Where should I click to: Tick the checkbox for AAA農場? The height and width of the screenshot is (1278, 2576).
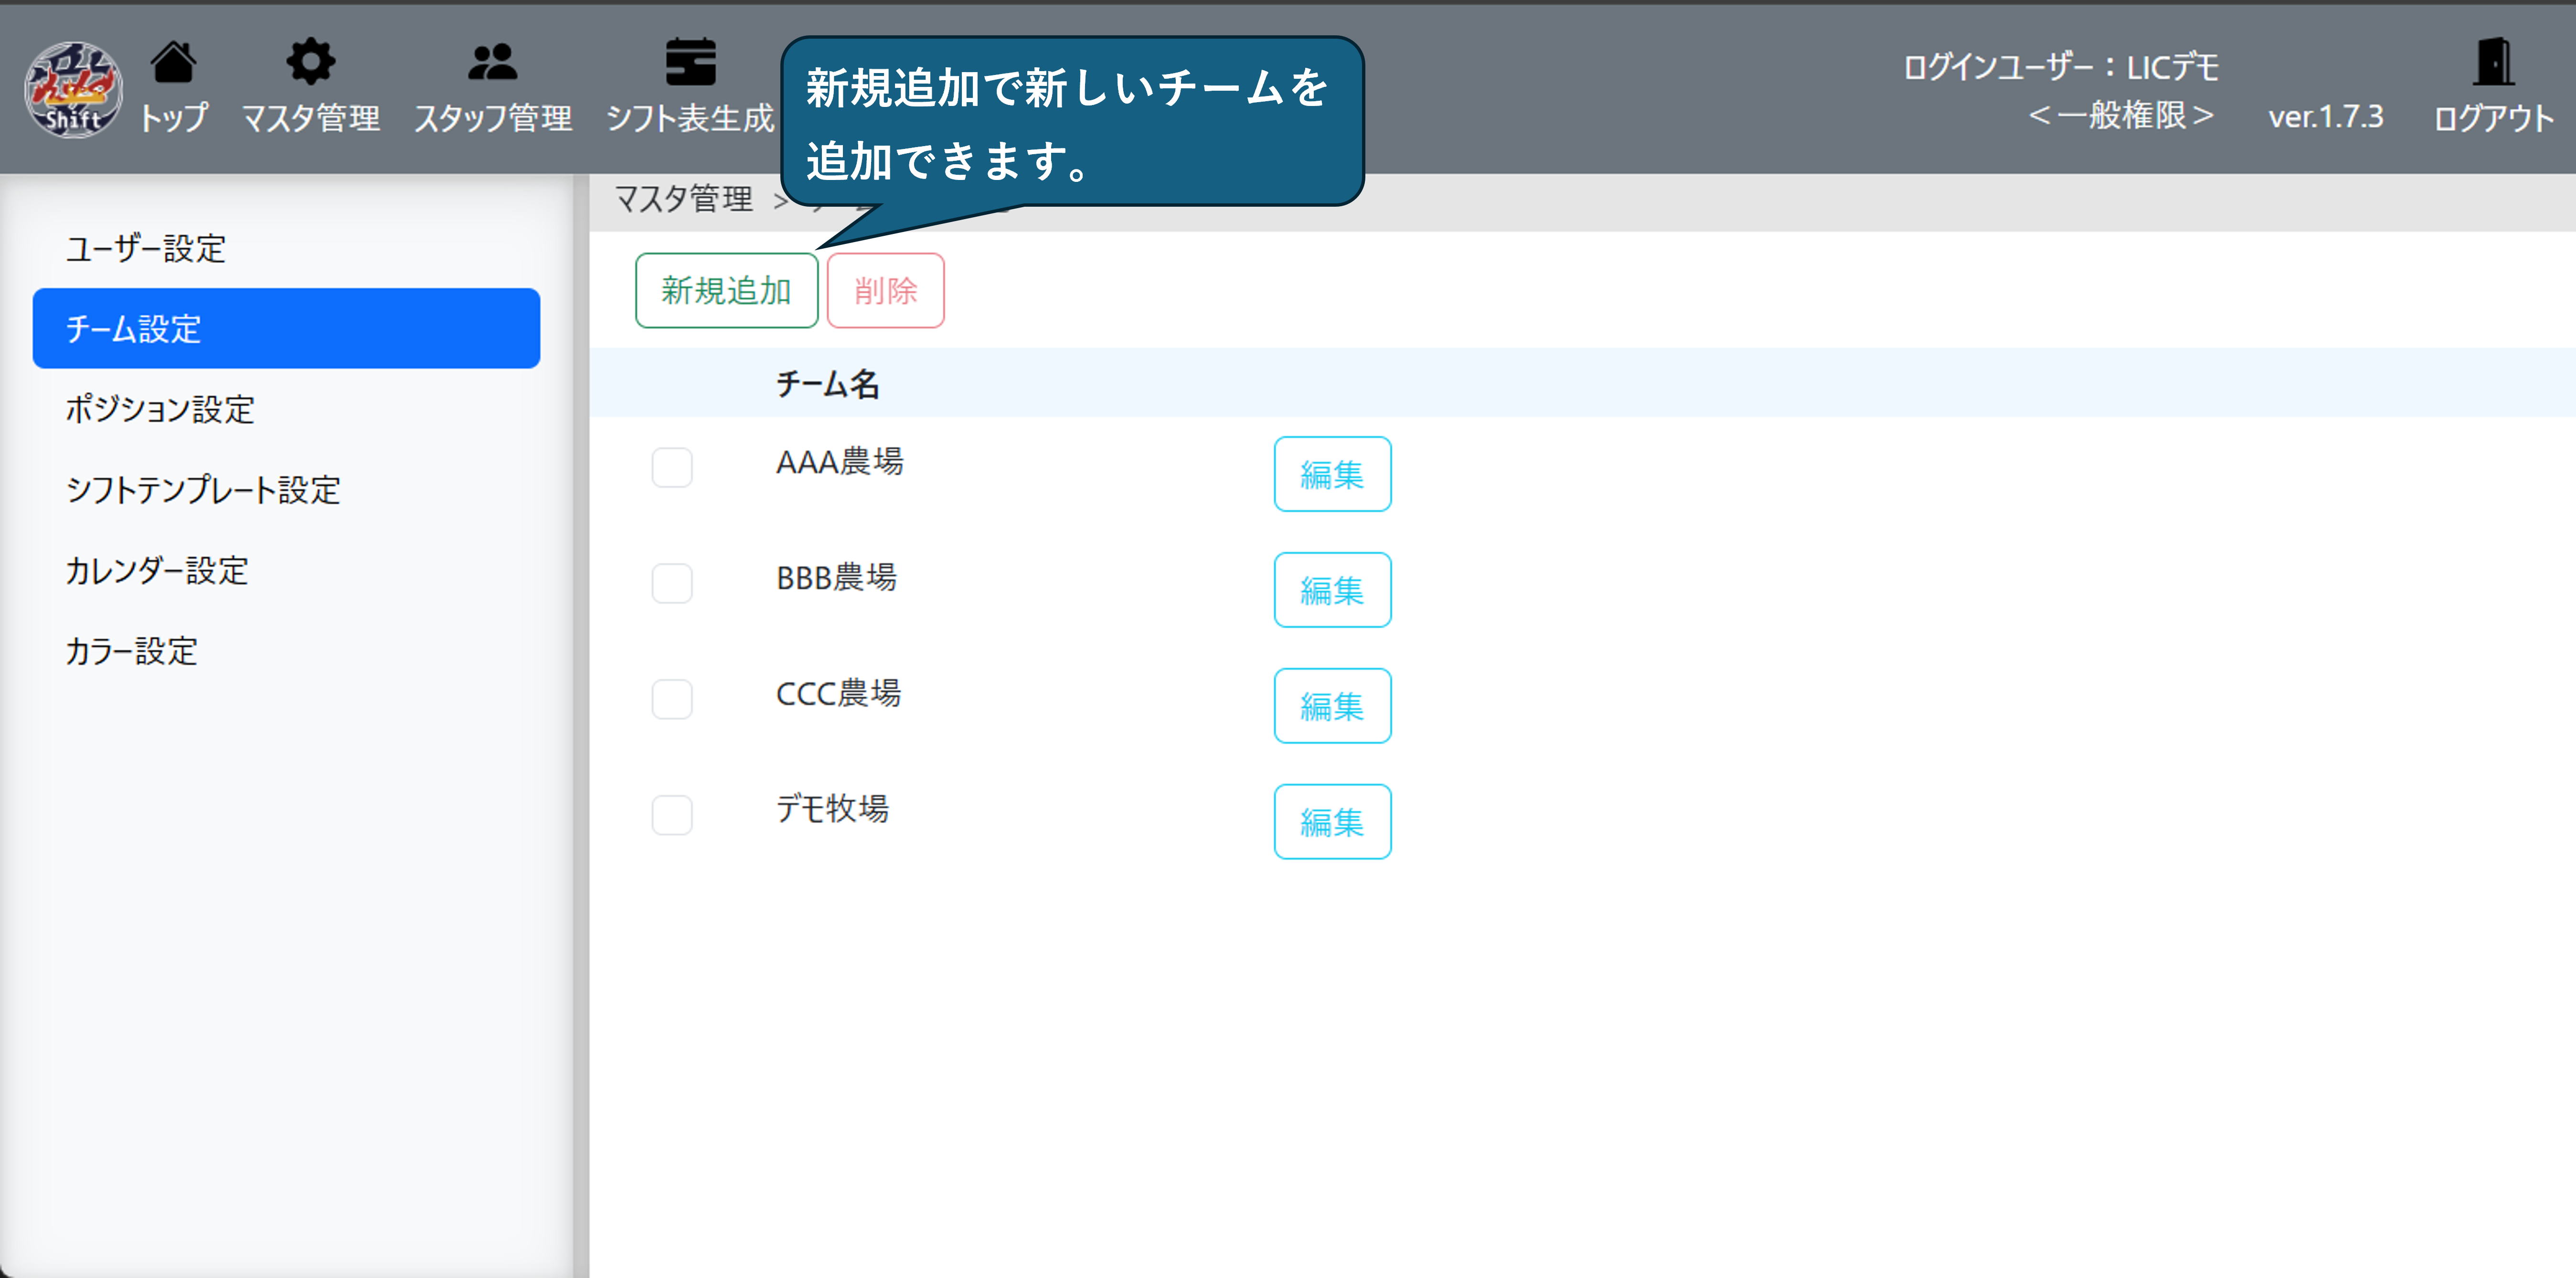coord(671,467)
